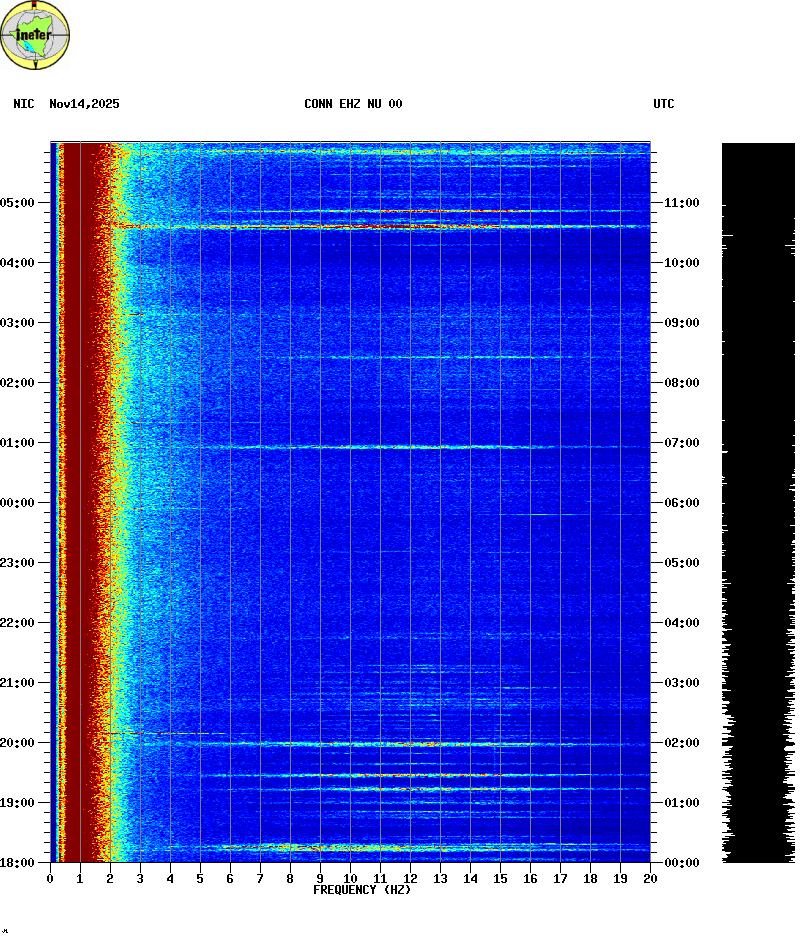This screenshot has height=942, width=802.
Task: Click the Ineter logo at top left
Action: click(36, 35)
